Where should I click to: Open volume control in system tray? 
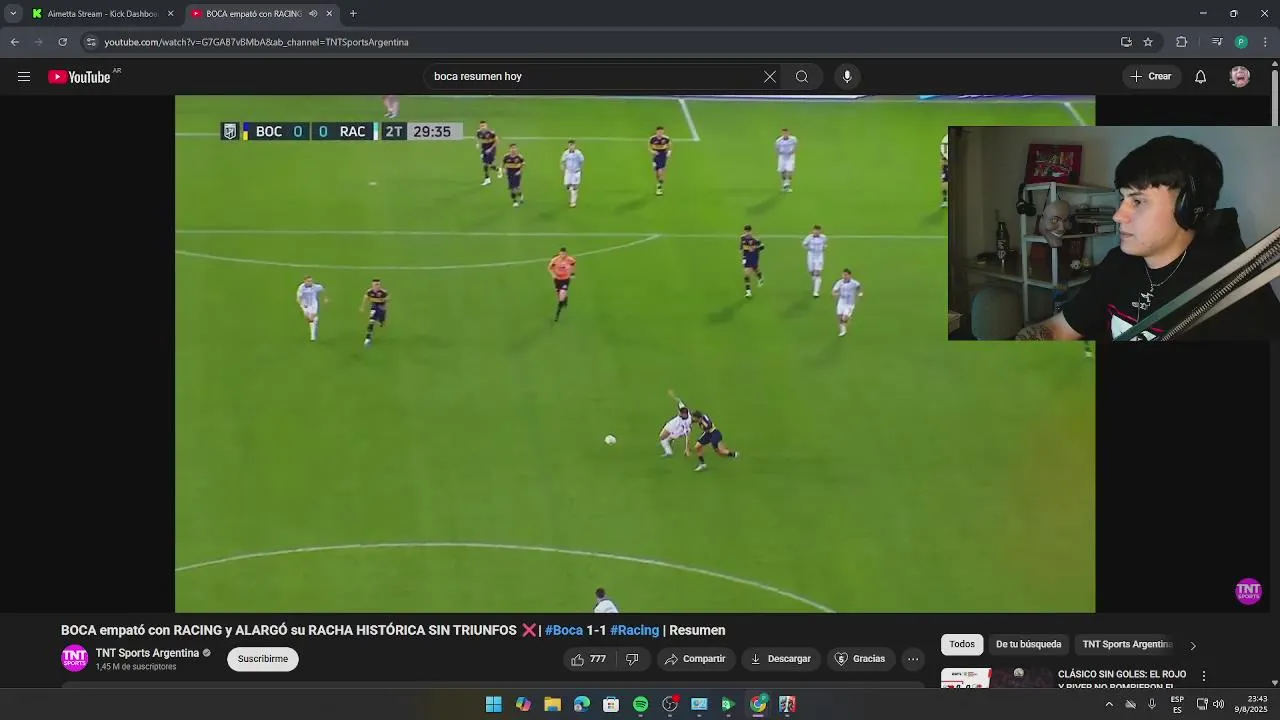click(1218, 704)
